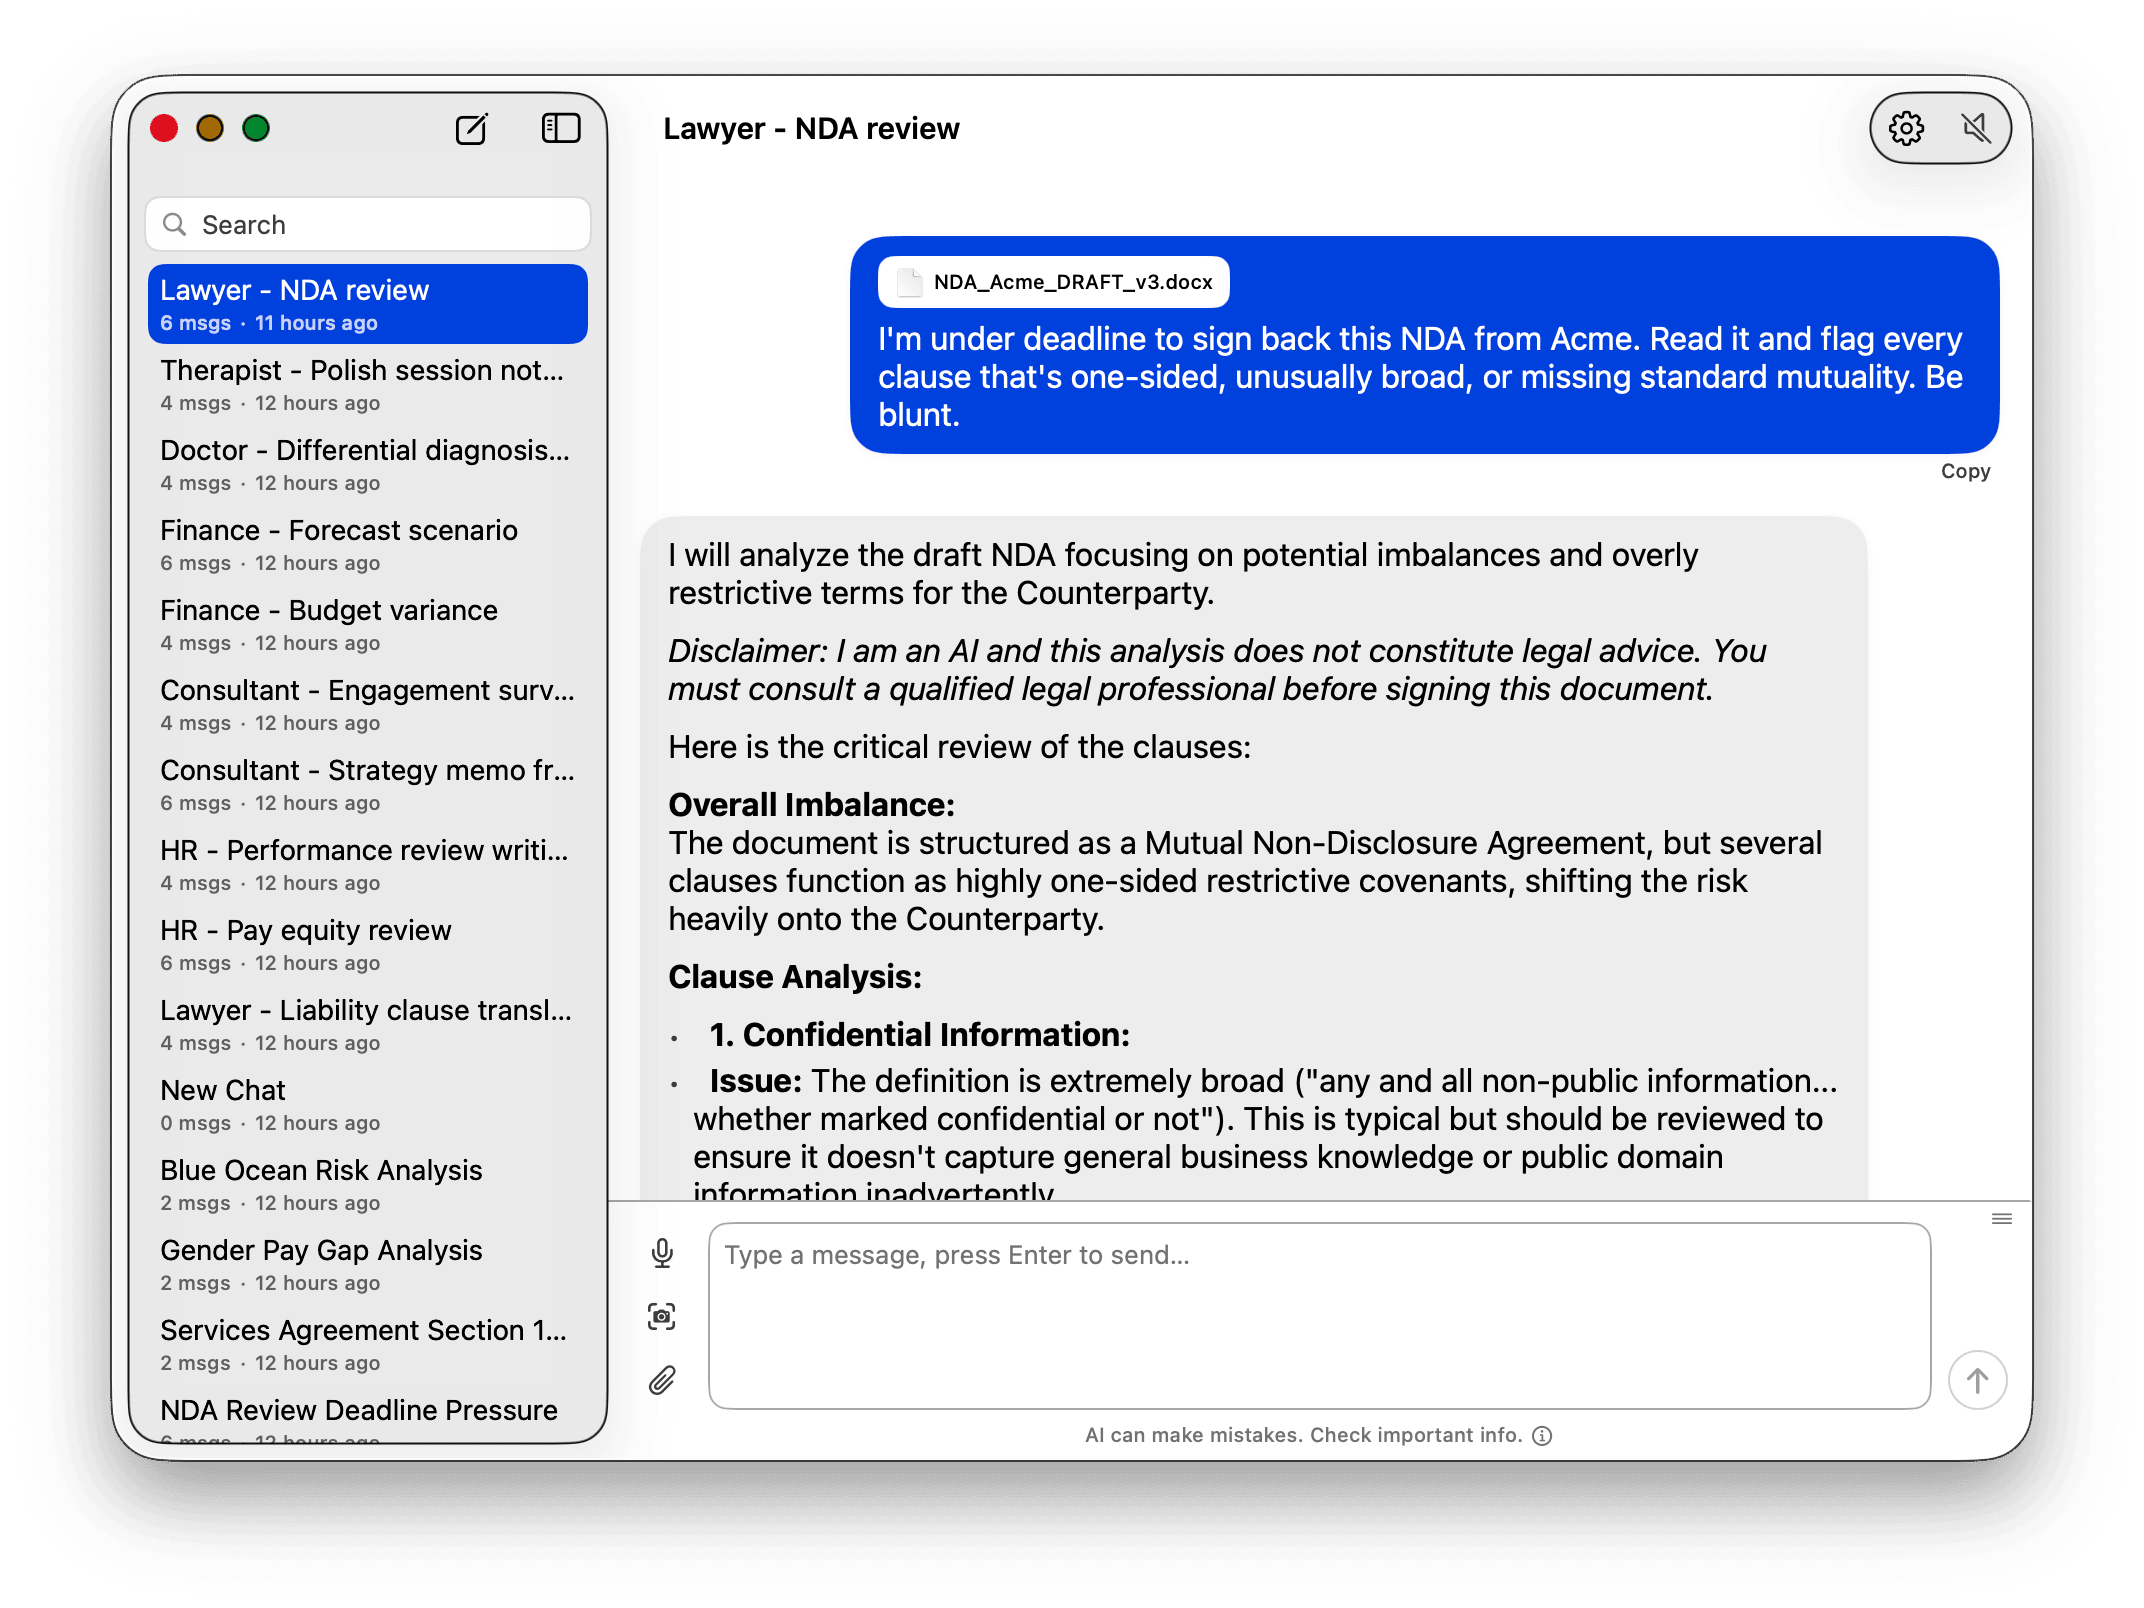The width and height of the screenshot is (2144, 1608).
Task: Open NDA Review Deadline Pressure chat
Action: click(368, 1416)
